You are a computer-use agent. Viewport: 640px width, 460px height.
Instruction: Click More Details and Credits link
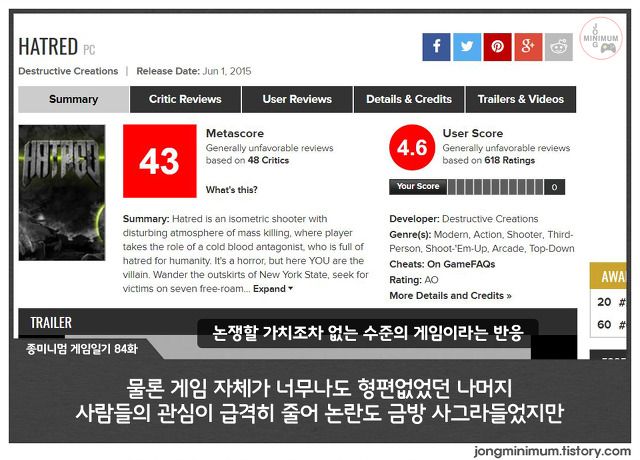pyautogui.click(x=450, y=296)
